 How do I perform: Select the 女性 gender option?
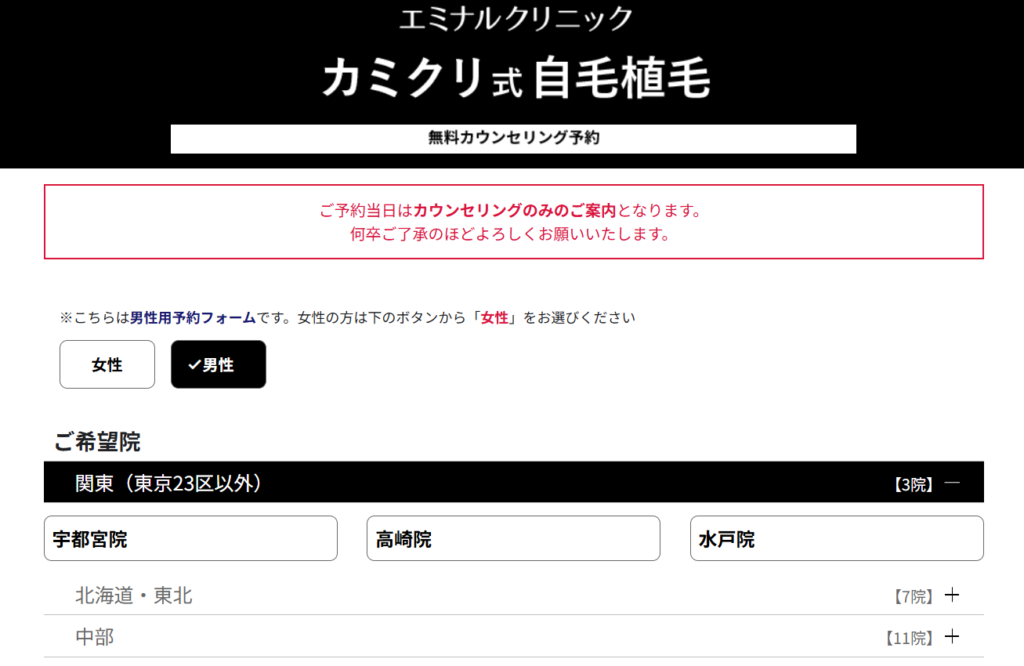[107, 364]
